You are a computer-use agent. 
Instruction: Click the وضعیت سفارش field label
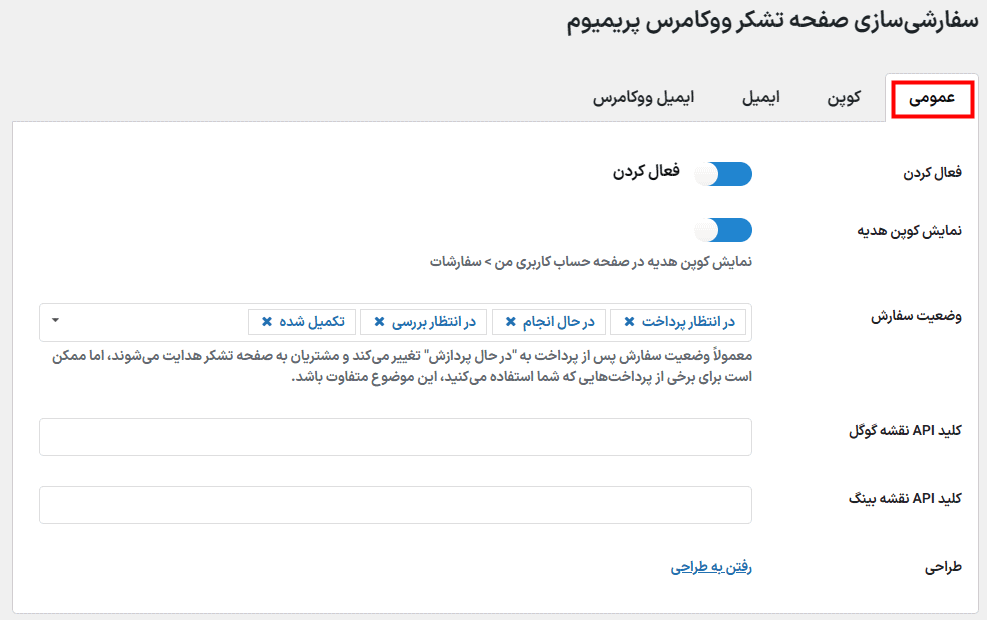point(916,316)
